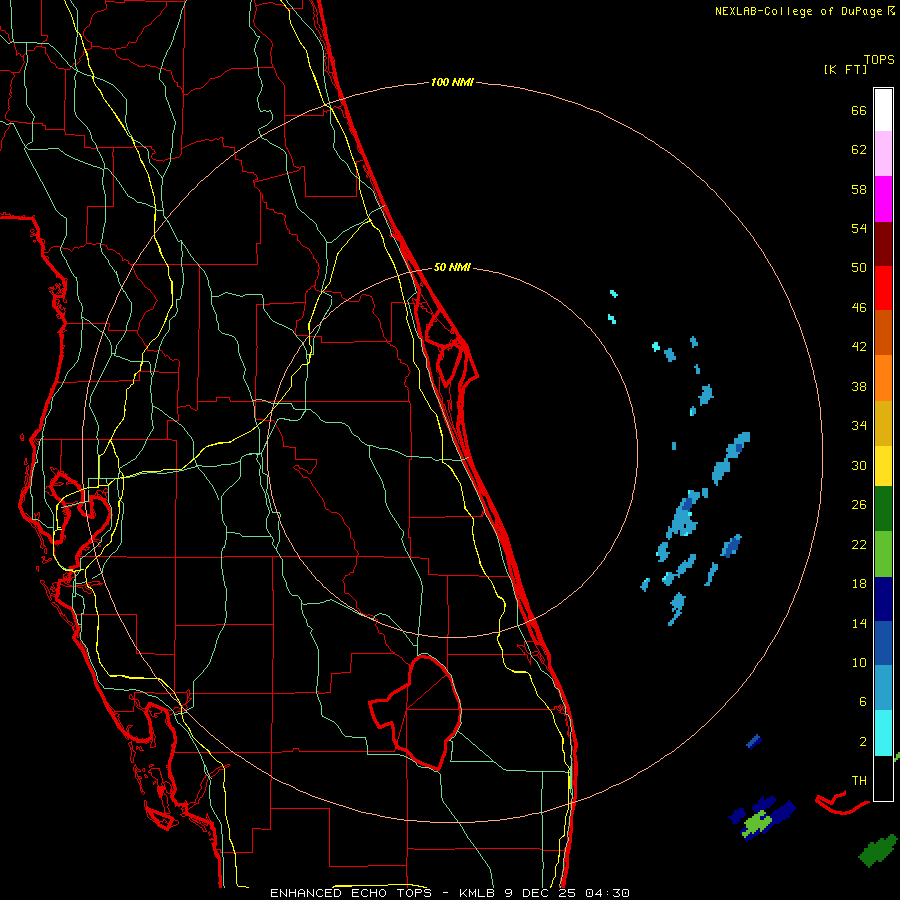
Task: Click the dark red 54 kft swatch
Action: pyautogui.click(x=883, y=244)
